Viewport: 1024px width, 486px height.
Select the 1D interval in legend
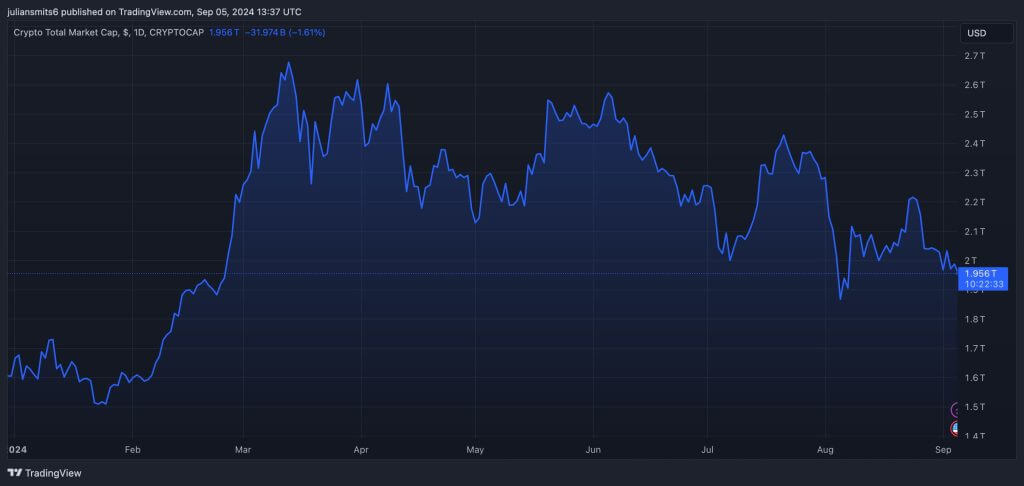140,33
